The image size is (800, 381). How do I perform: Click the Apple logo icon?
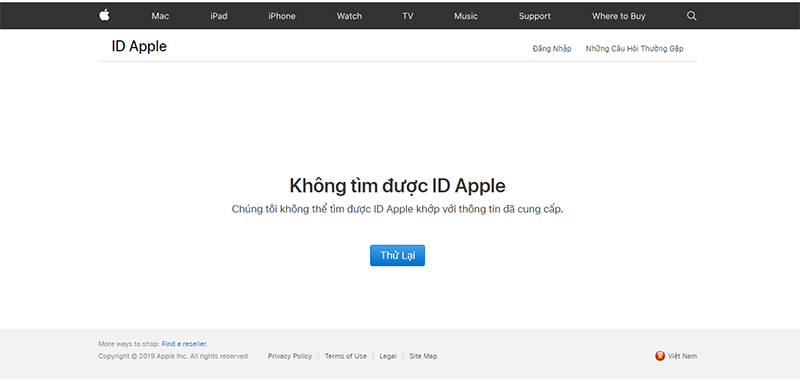pos(105,15)
